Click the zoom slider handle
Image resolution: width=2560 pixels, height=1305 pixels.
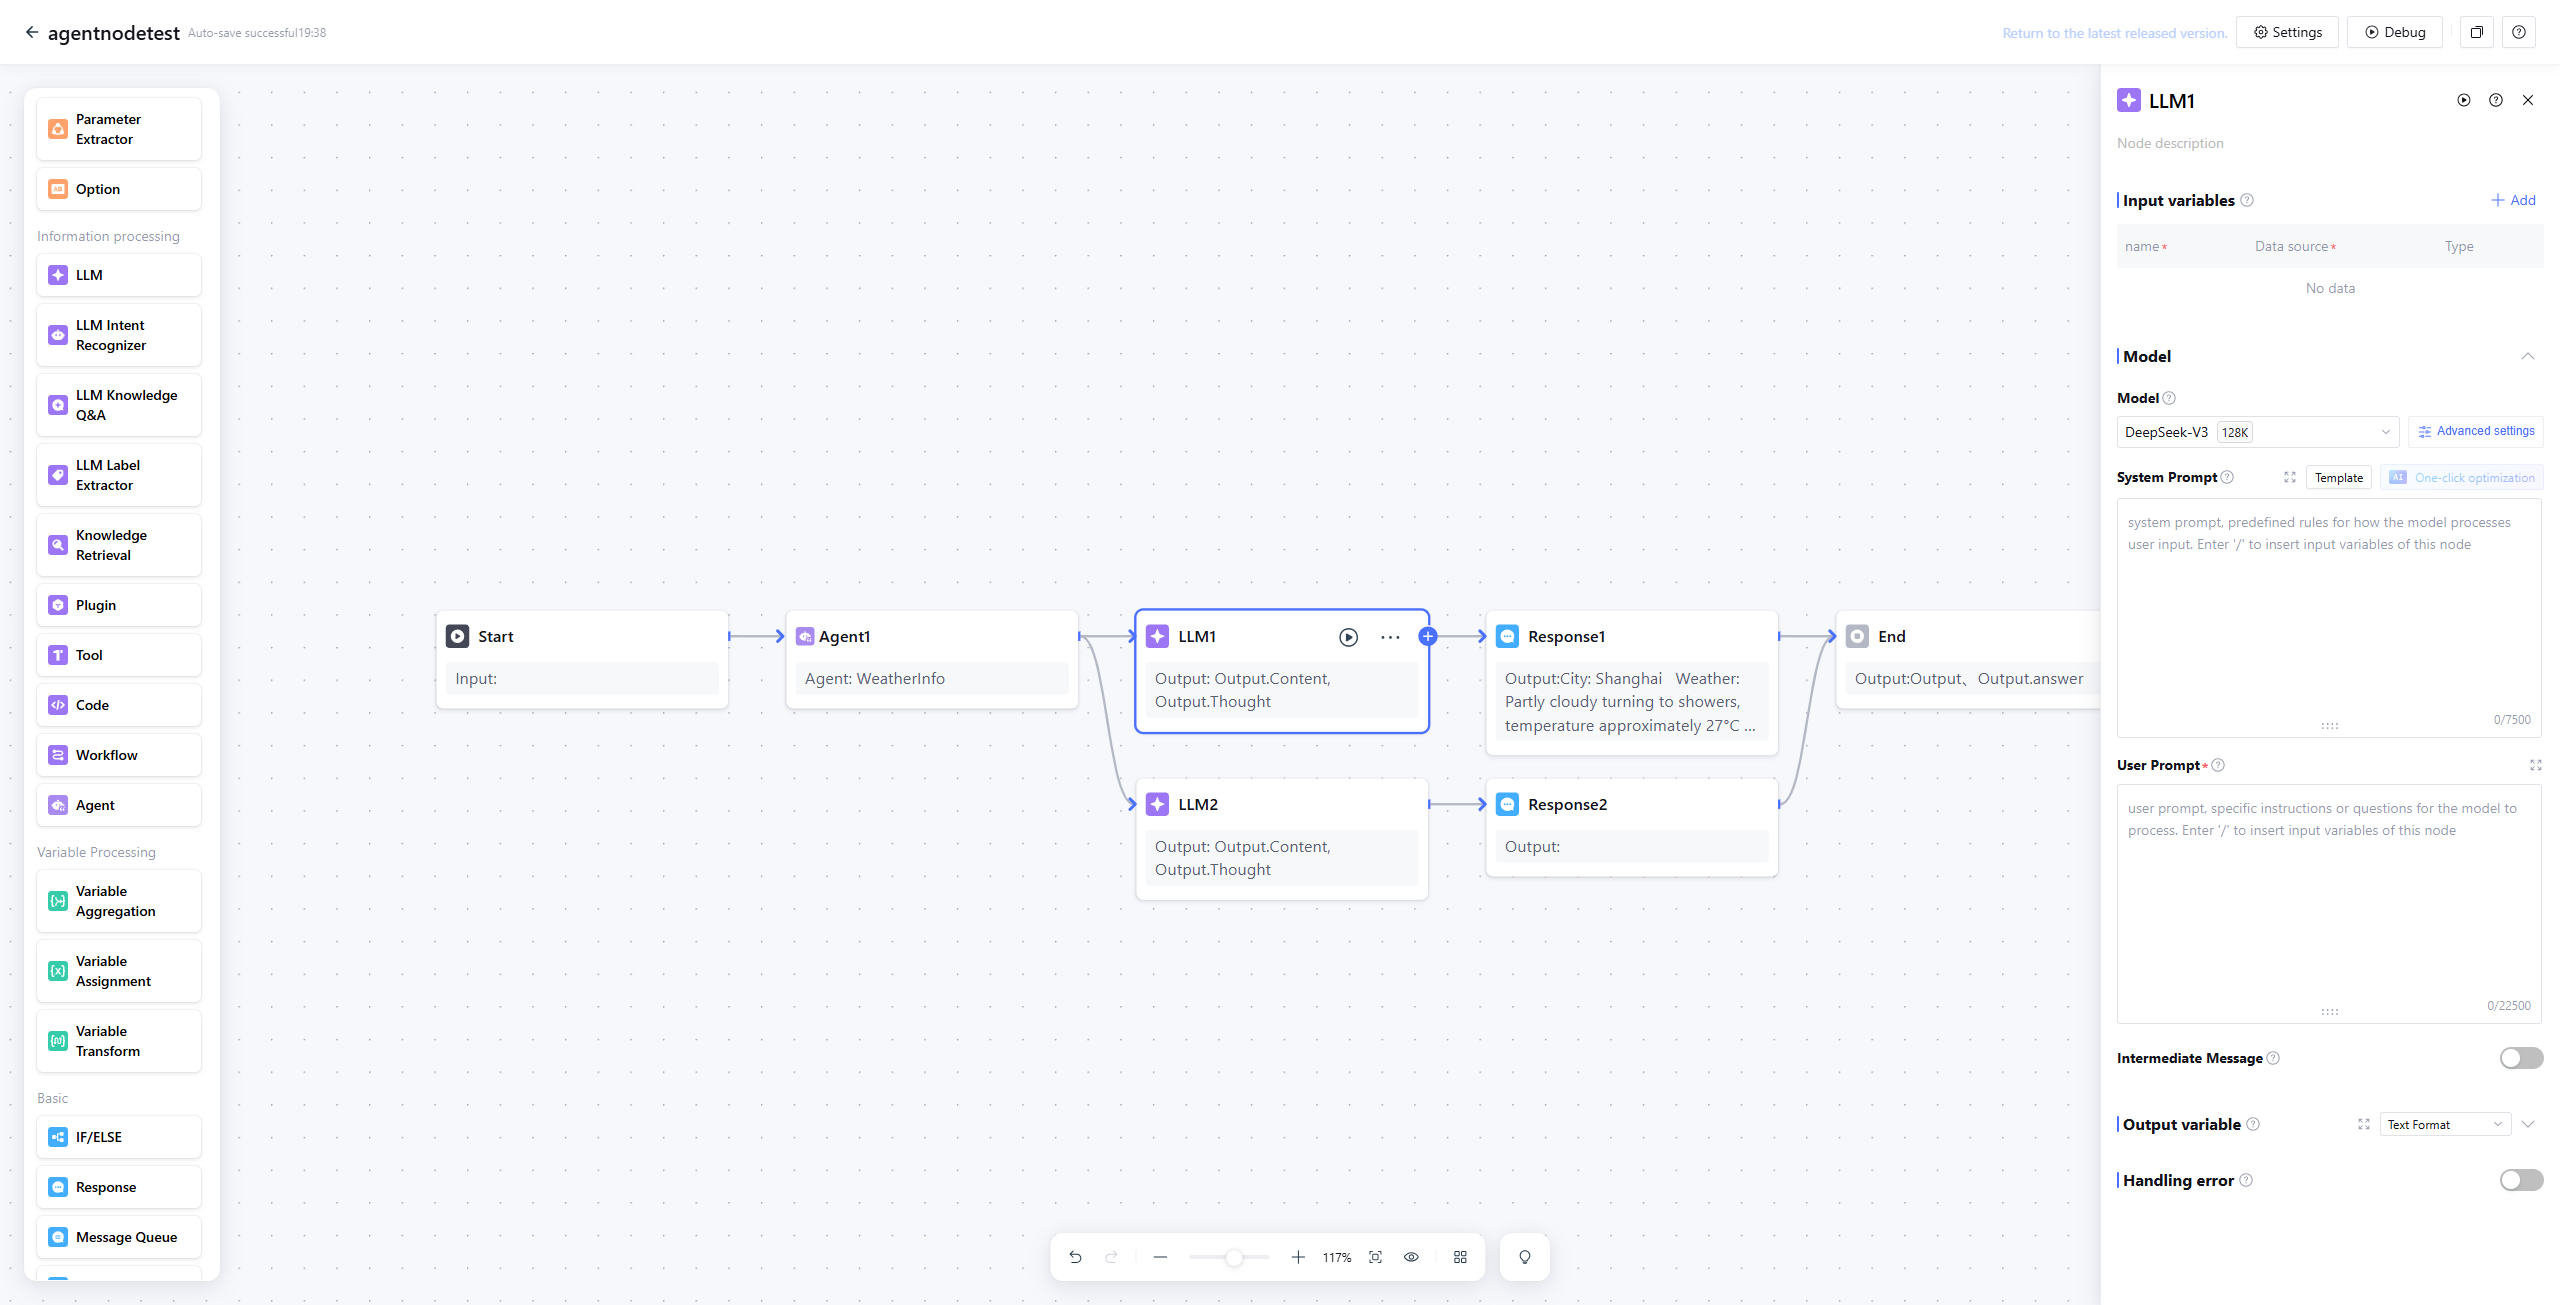(x=1234, y=1257)
